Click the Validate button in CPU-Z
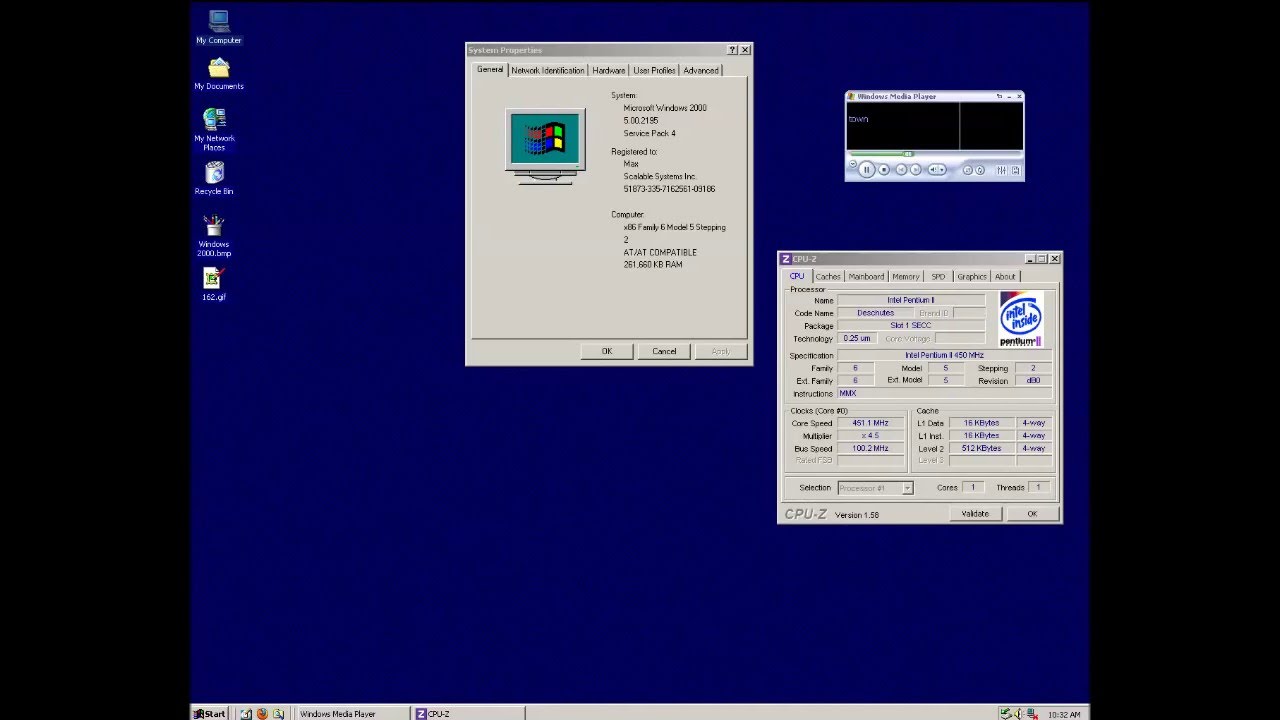This screenshot has height=720, width=1280. (975, 514)
